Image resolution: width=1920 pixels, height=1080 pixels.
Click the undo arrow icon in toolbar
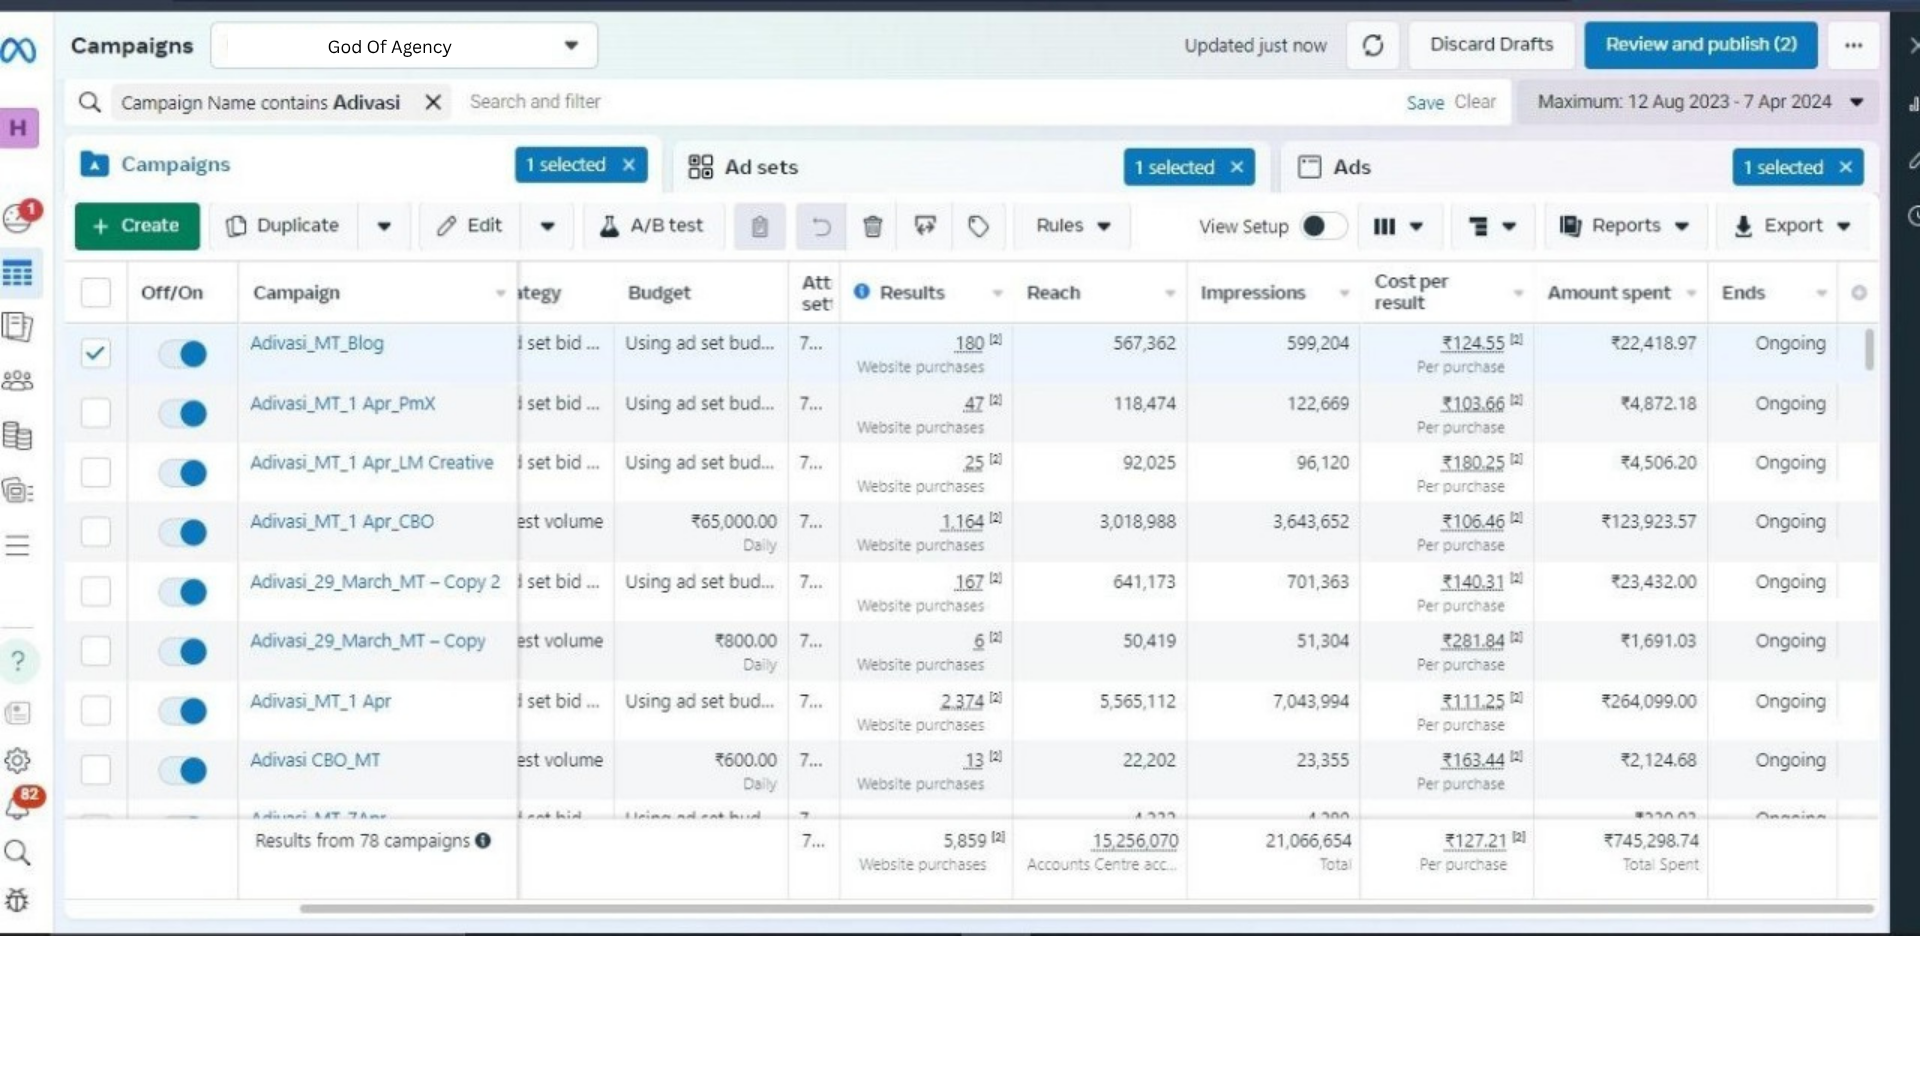pyautogui.click(x=820, y=226)
